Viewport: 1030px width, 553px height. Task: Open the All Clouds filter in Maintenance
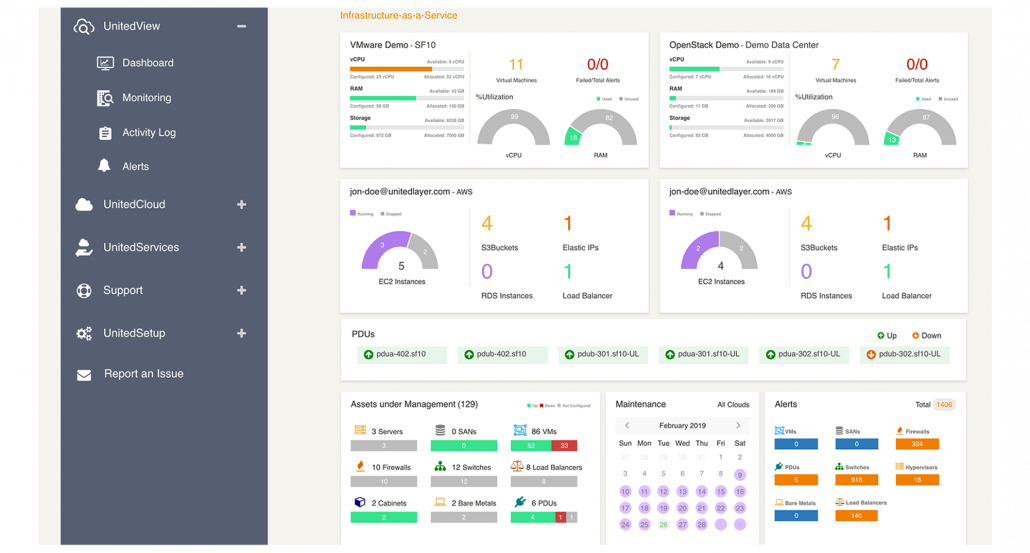(x=733, y=405)
